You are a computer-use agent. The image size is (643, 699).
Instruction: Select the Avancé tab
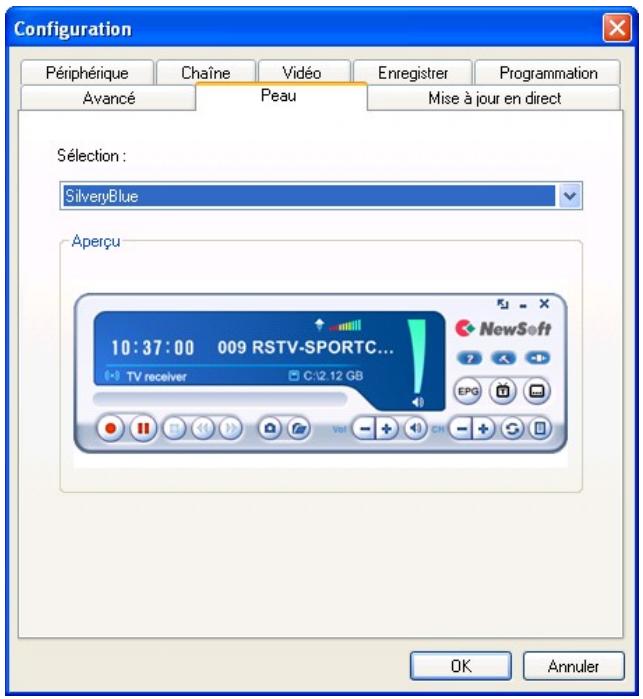tap(108, 98)
